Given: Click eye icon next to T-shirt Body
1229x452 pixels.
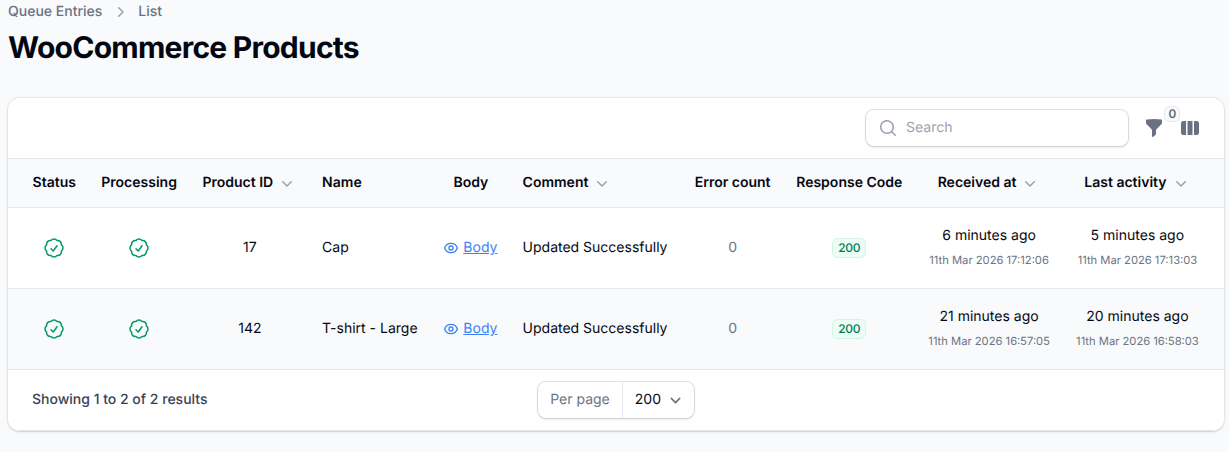Looking at the screenshot, I should (x=451, y=329).
